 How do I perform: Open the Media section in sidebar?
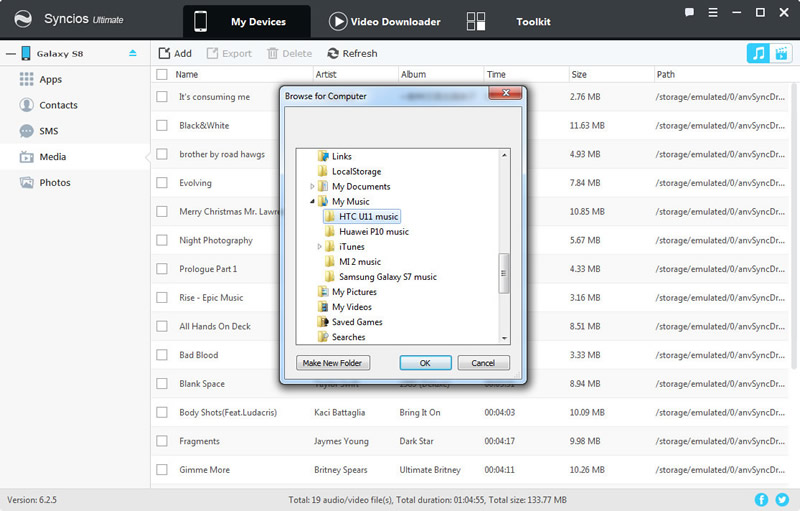[75, 157]
